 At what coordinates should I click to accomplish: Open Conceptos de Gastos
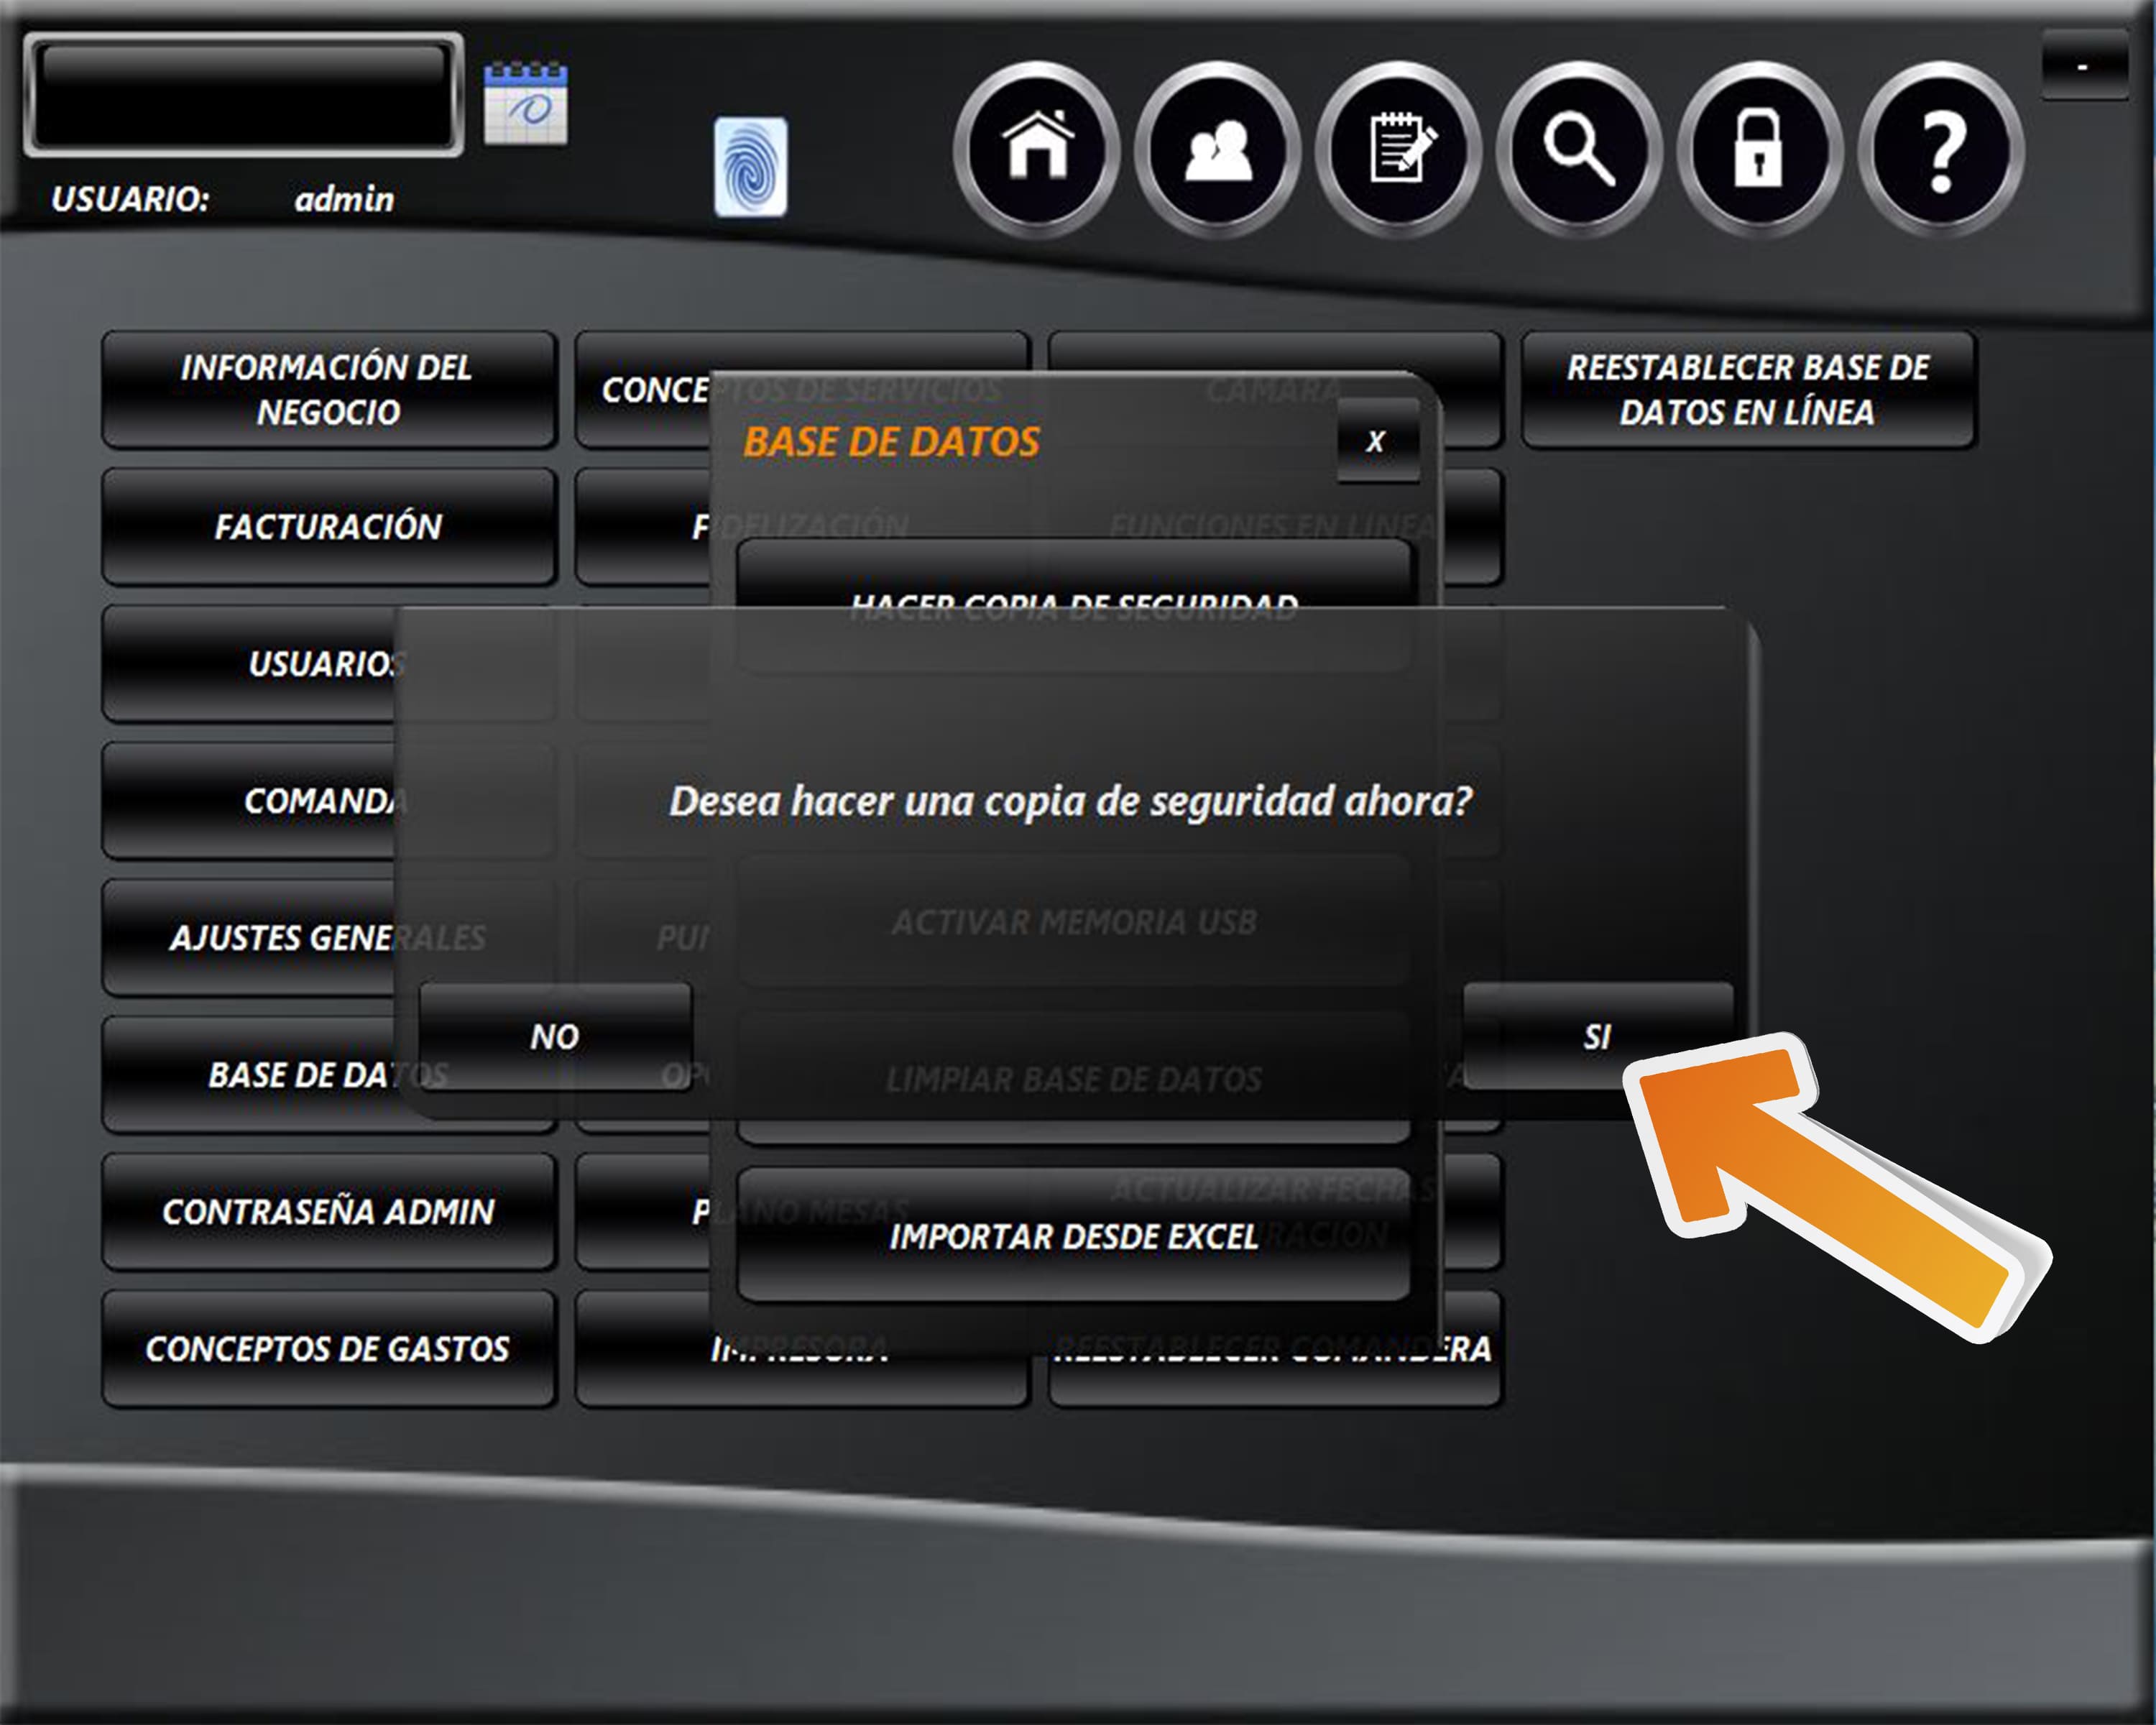tap(328, 1348)
